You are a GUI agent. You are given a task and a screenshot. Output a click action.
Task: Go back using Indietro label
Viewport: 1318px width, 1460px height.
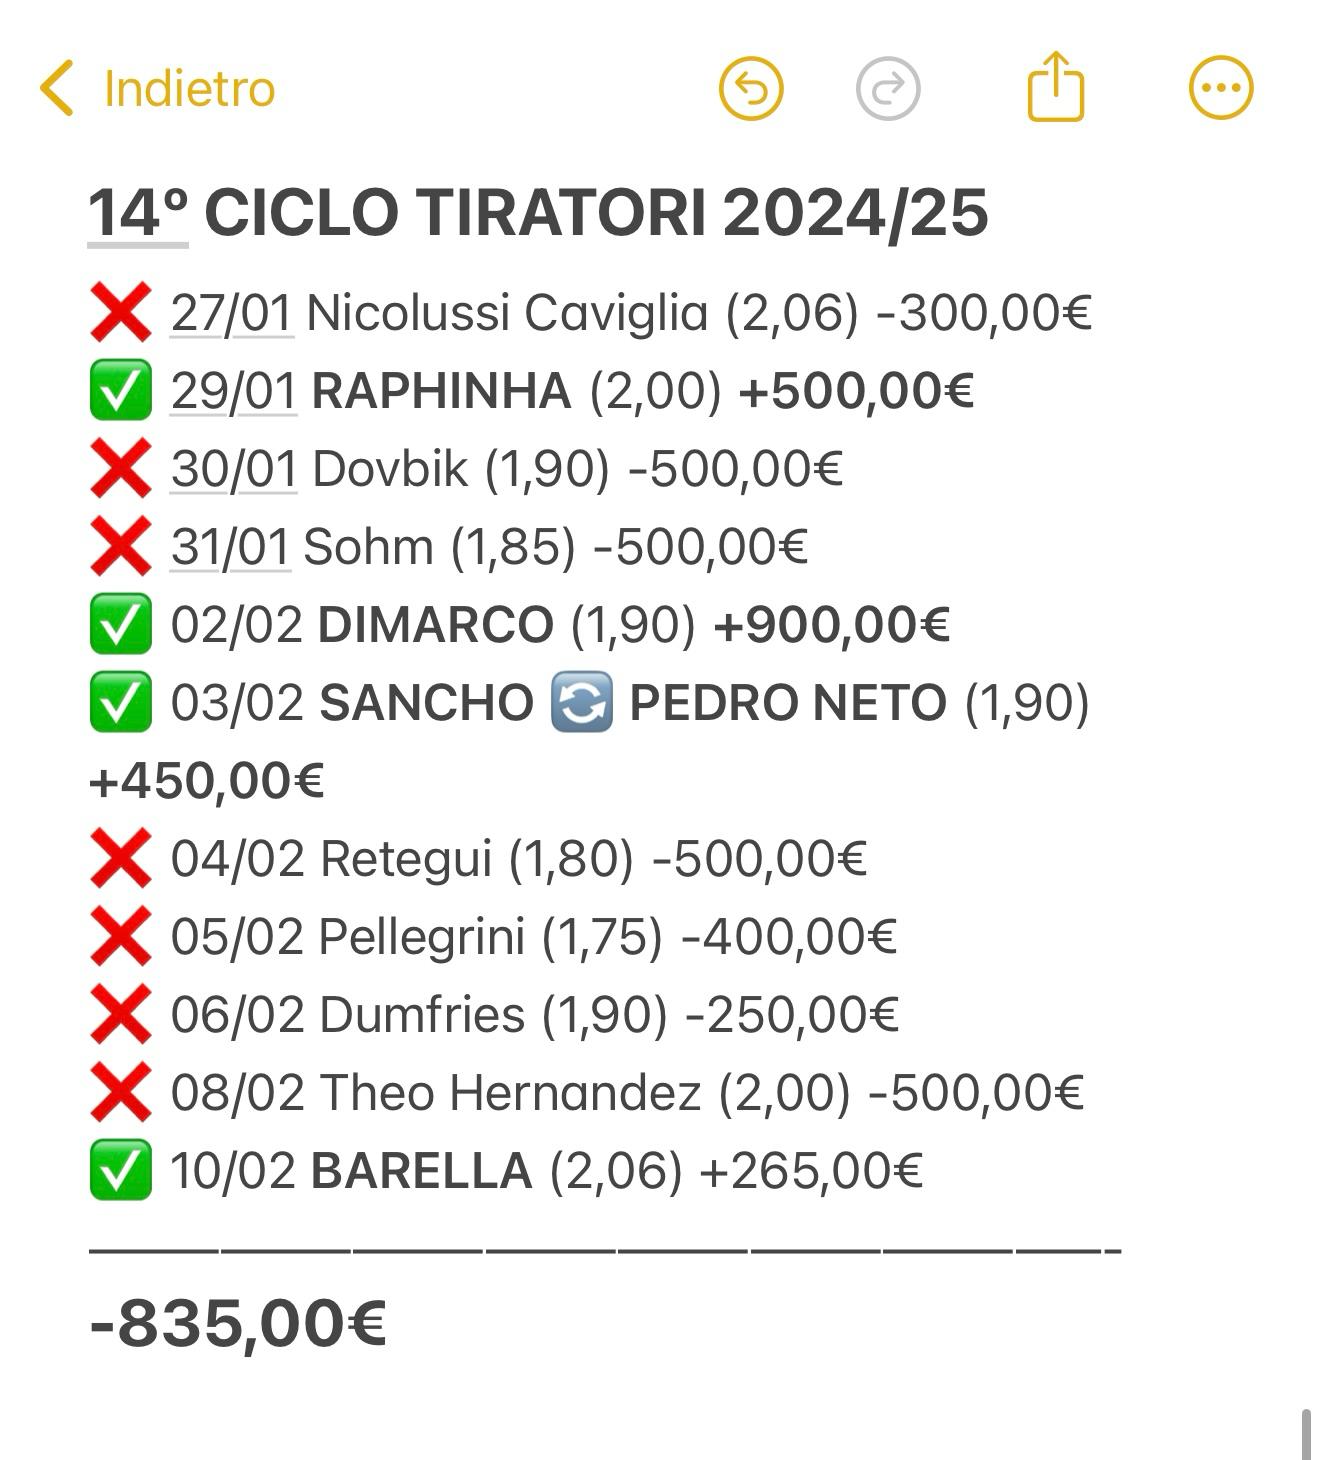[189, 88]
